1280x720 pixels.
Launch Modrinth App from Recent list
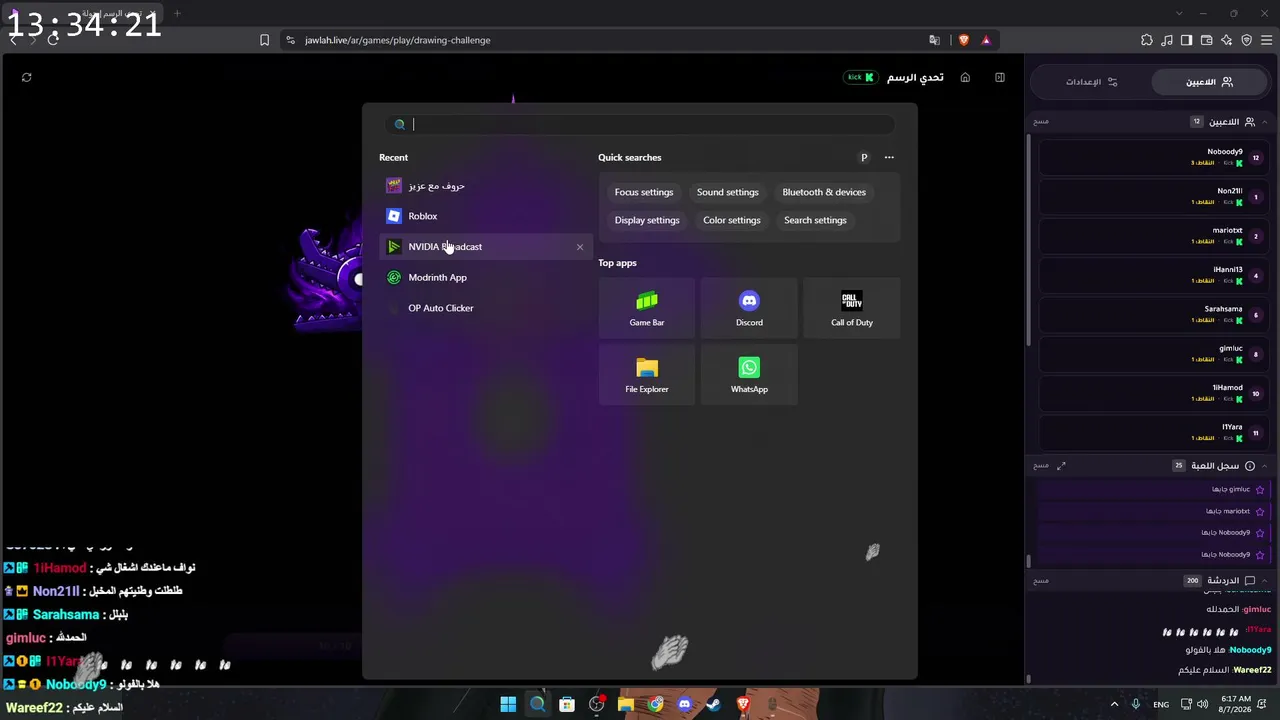pos(486,277)
